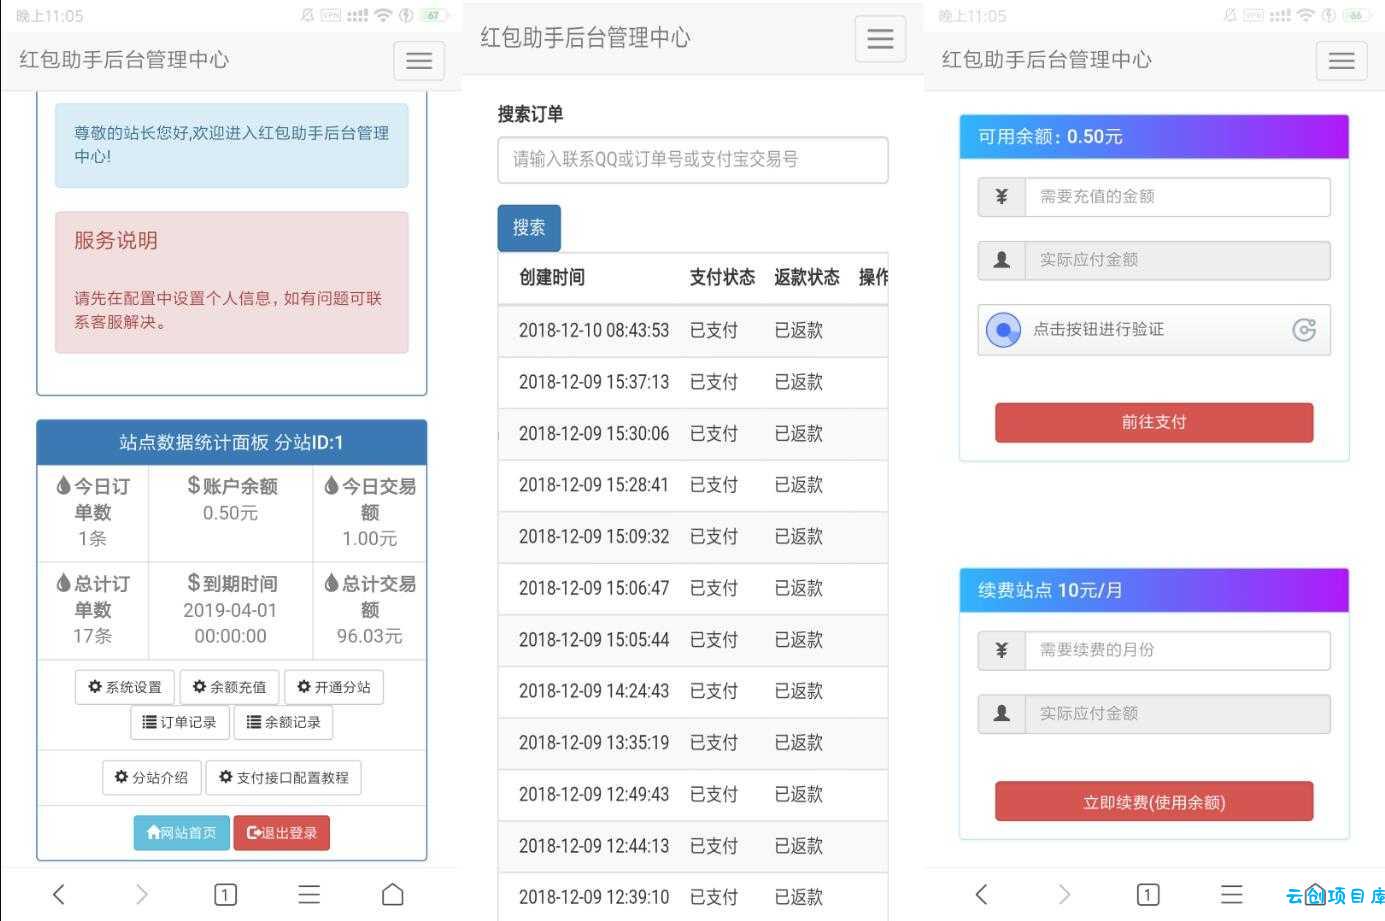Click user icon beside renewal 实际应付金额
The height and width of the screenshot is (921, 1385).
point(1002,714)
